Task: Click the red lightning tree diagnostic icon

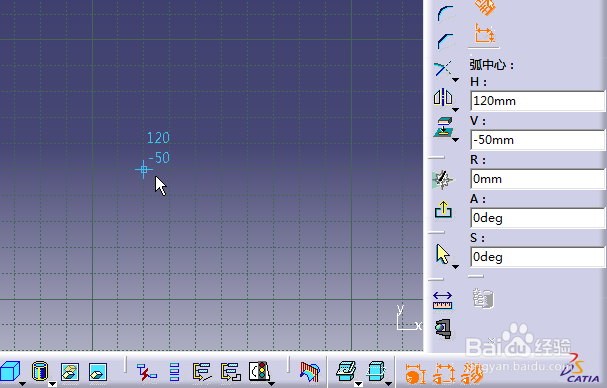Action: coord(146,373)
